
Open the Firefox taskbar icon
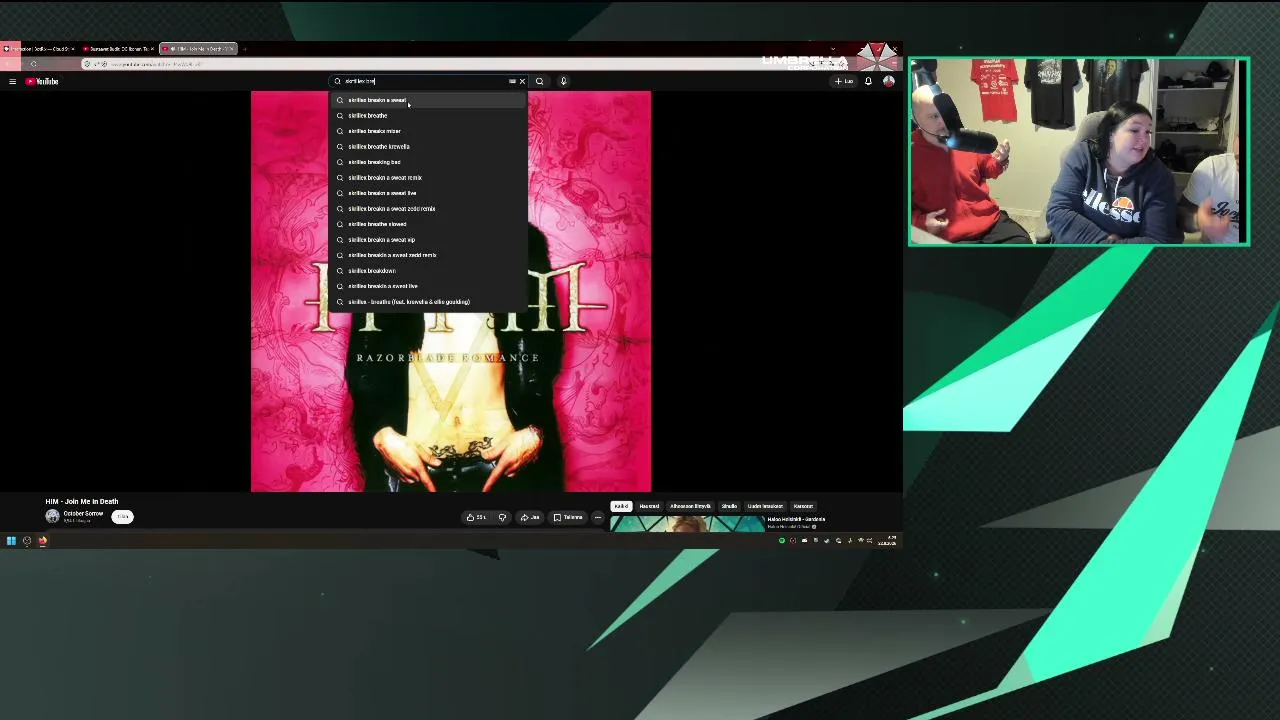(42, 541)
